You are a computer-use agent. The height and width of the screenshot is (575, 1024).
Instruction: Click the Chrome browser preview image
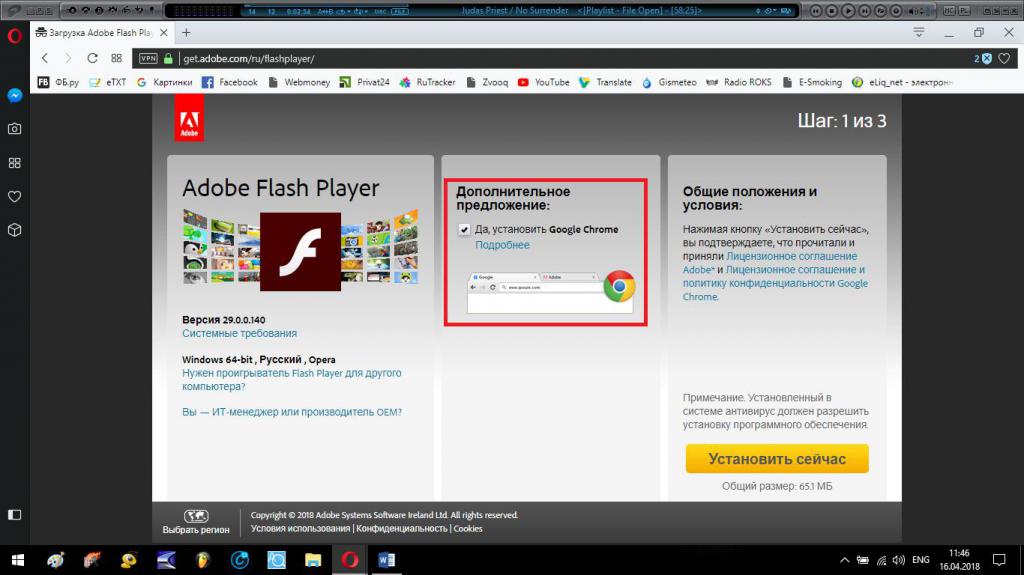point(551,291)
